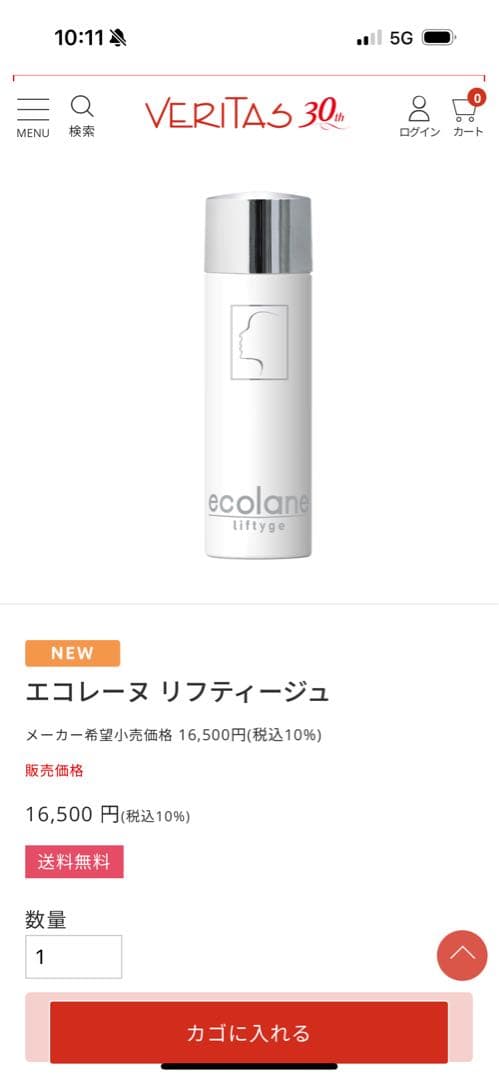The width and height of the screenshot is (499, 1080).
Task: Tap the MENU text label
Action: tap(33, 134)
